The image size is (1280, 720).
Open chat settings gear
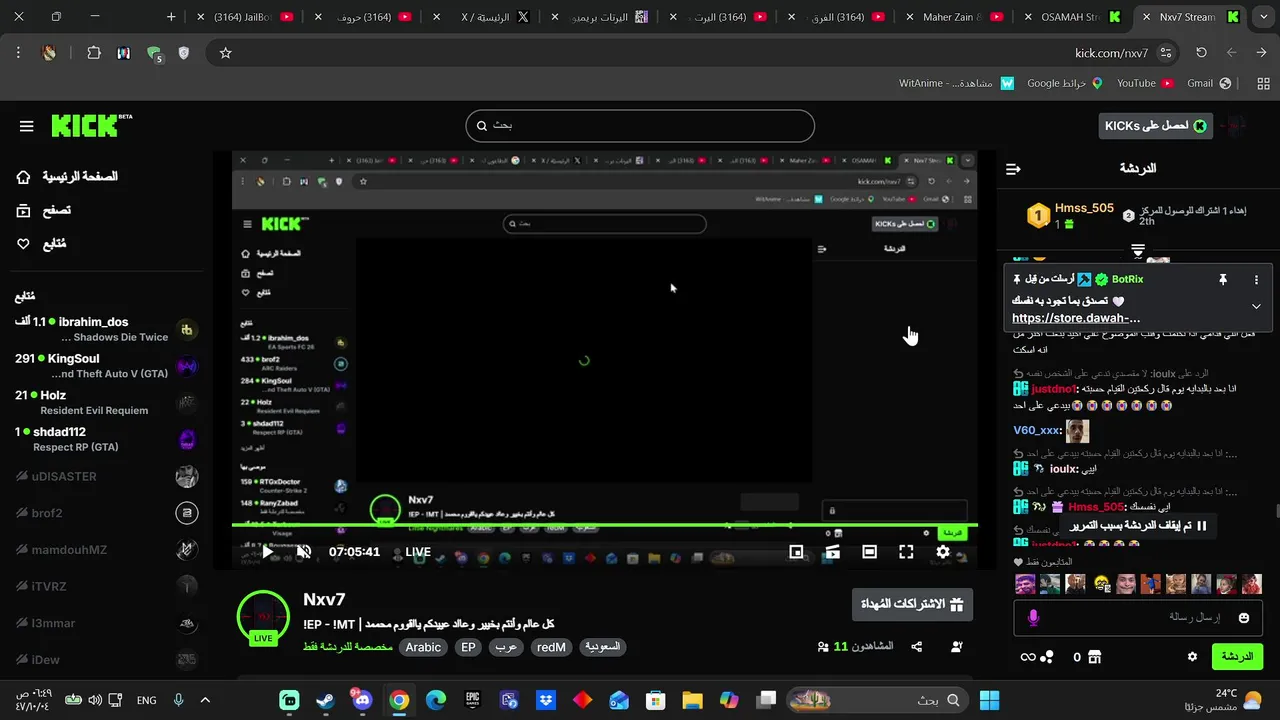coord(1192,657)
